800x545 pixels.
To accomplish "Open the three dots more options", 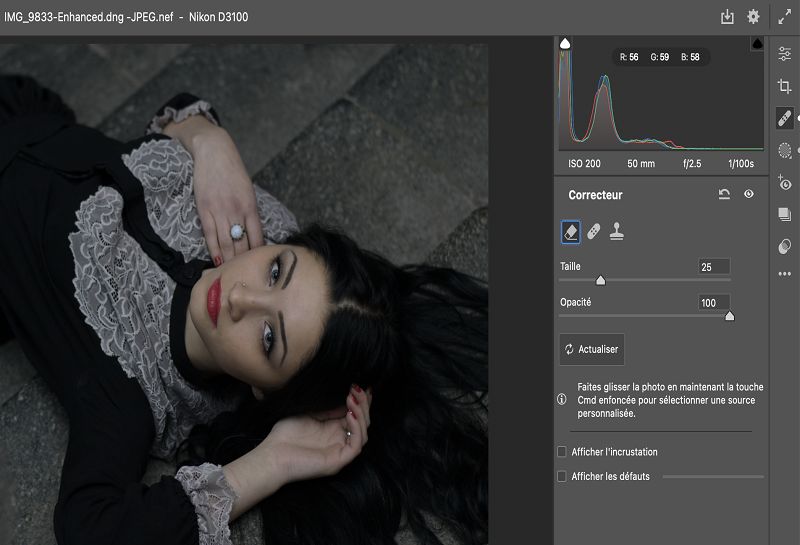I will (x=785, y=274).
